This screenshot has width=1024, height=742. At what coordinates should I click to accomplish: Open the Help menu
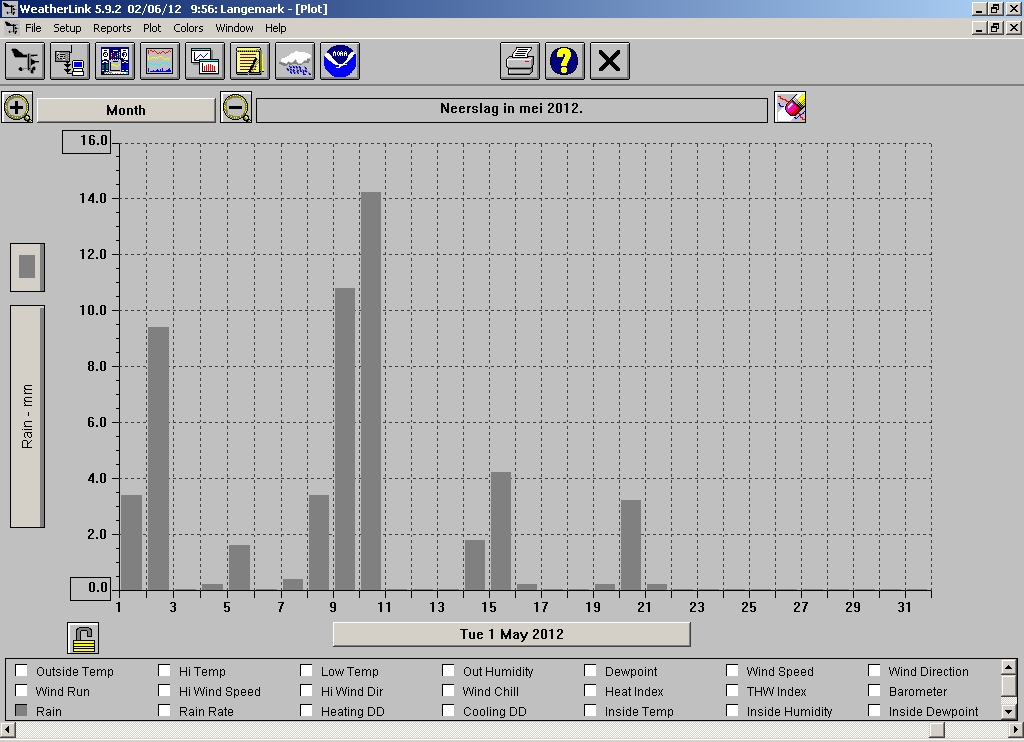[276, 28]
